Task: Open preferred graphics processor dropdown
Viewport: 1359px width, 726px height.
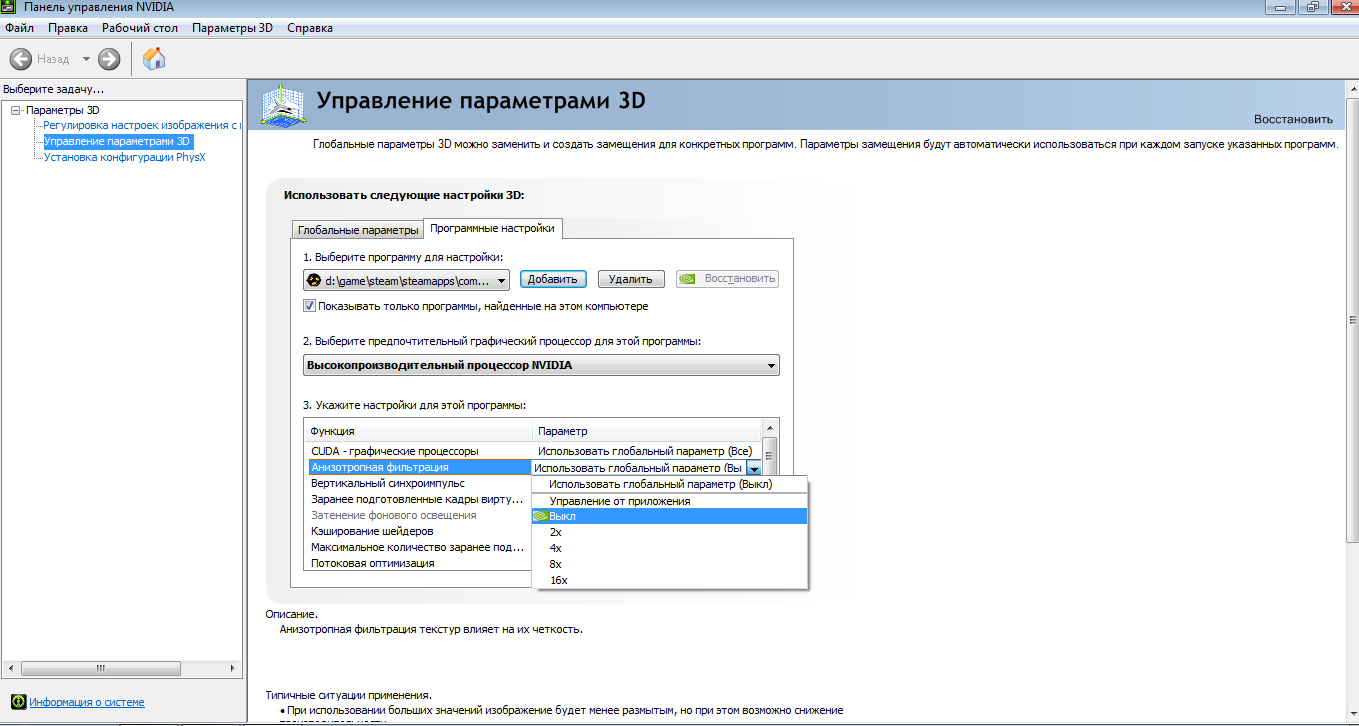Action: pyautogui.click(x=540, y=366)
